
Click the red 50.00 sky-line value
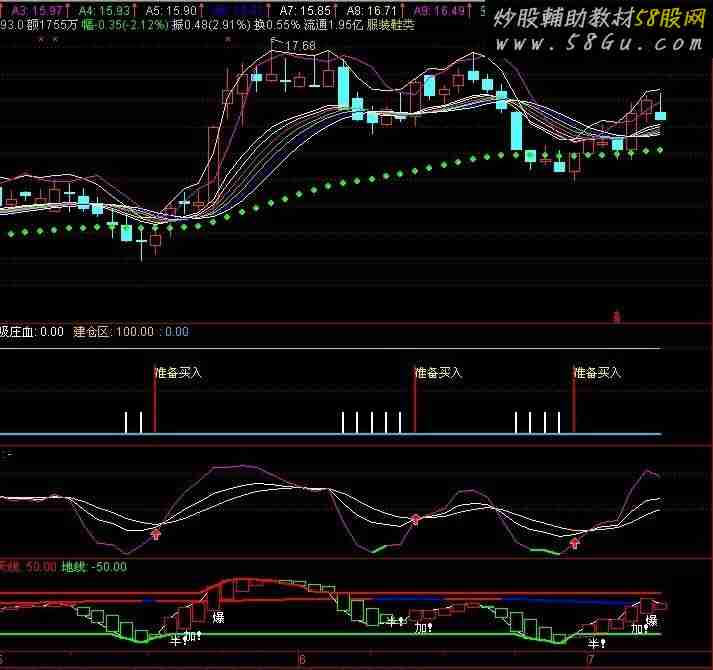(x=41, y=567)
